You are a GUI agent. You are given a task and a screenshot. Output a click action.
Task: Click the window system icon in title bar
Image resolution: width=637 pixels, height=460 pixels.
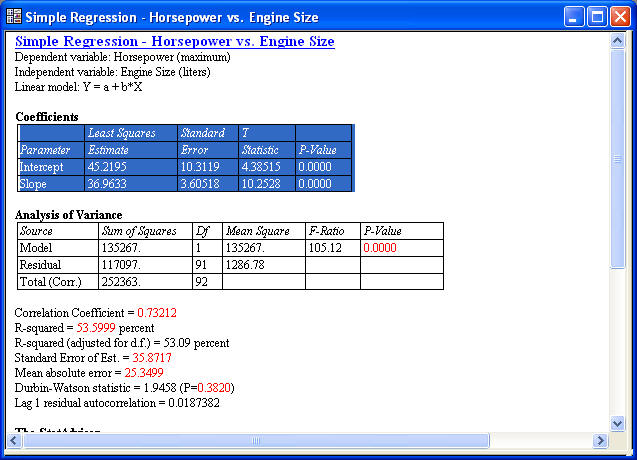14,17
